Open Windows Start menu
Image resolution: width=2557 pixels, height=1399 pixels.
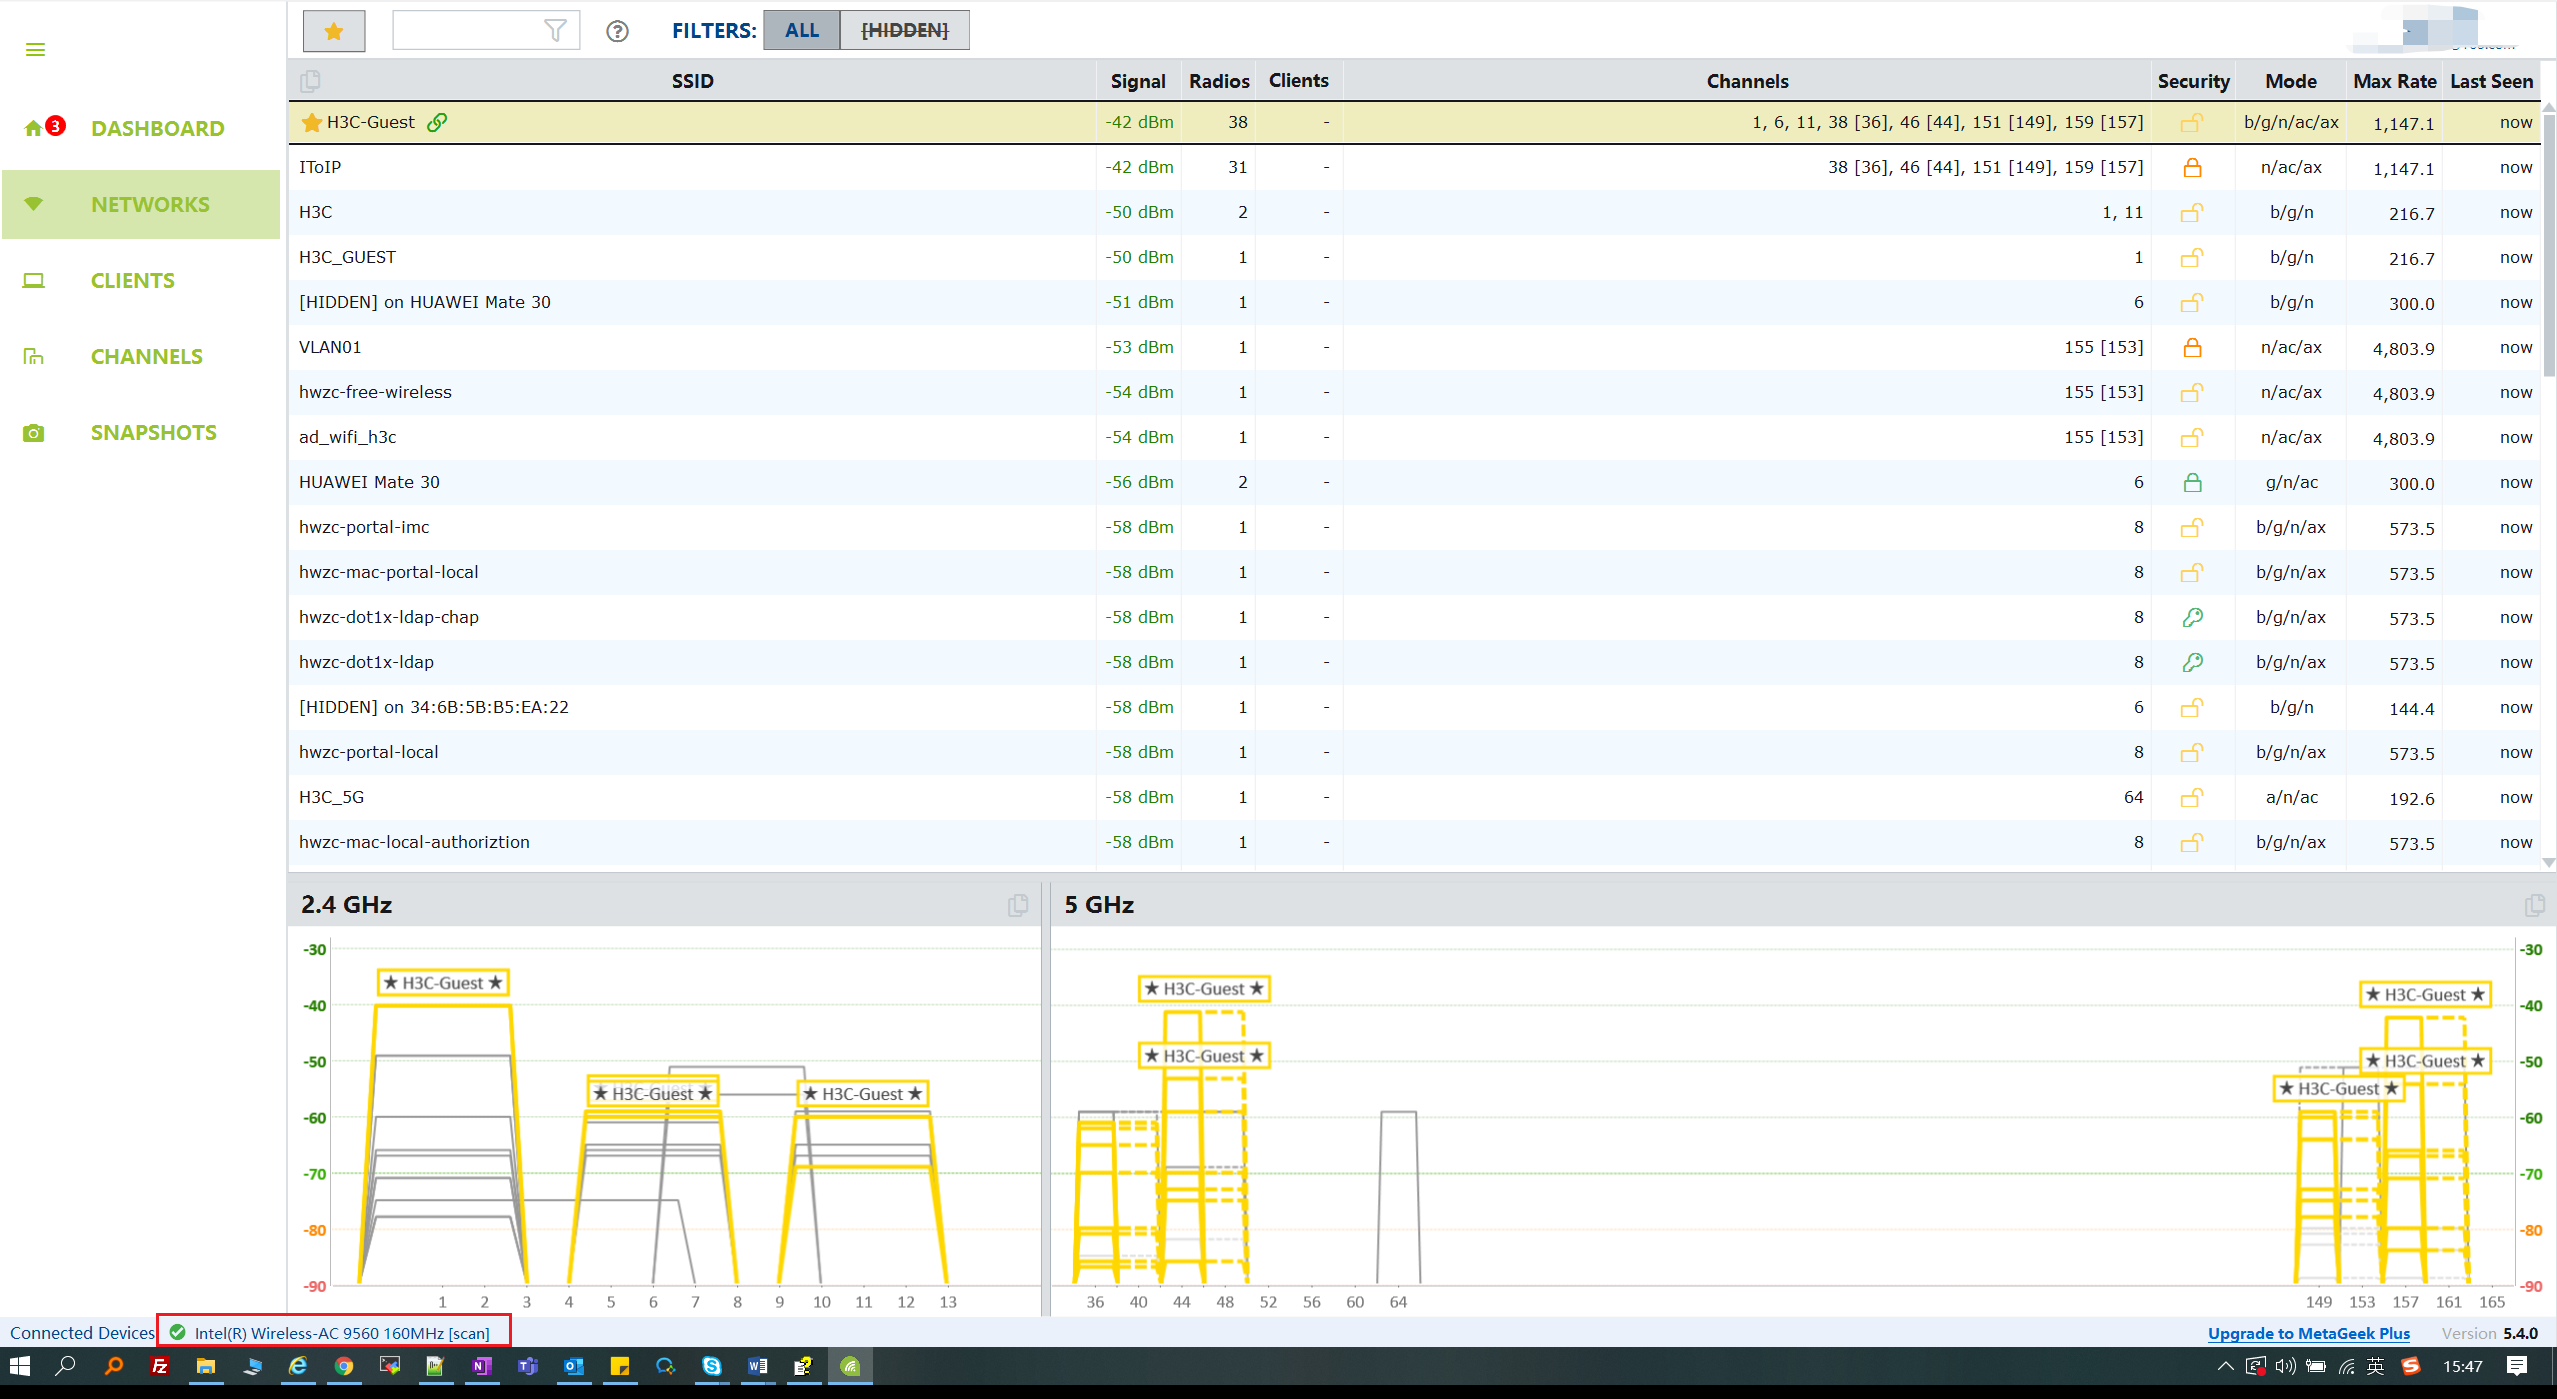pyautogui.click(x=20, y=1366)
